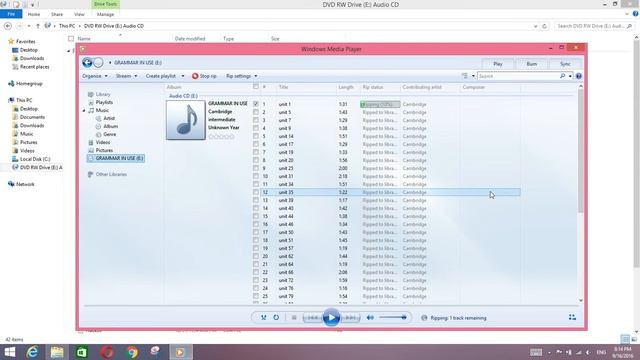Collapse the Music tree node

pos(84,111)
